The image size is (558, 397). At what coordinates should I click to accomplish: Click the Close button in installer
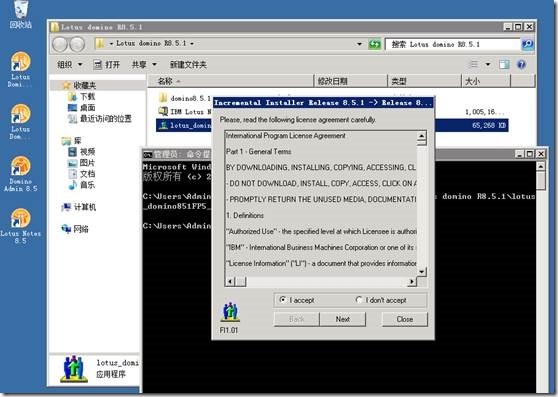click(x=405, y=319)
